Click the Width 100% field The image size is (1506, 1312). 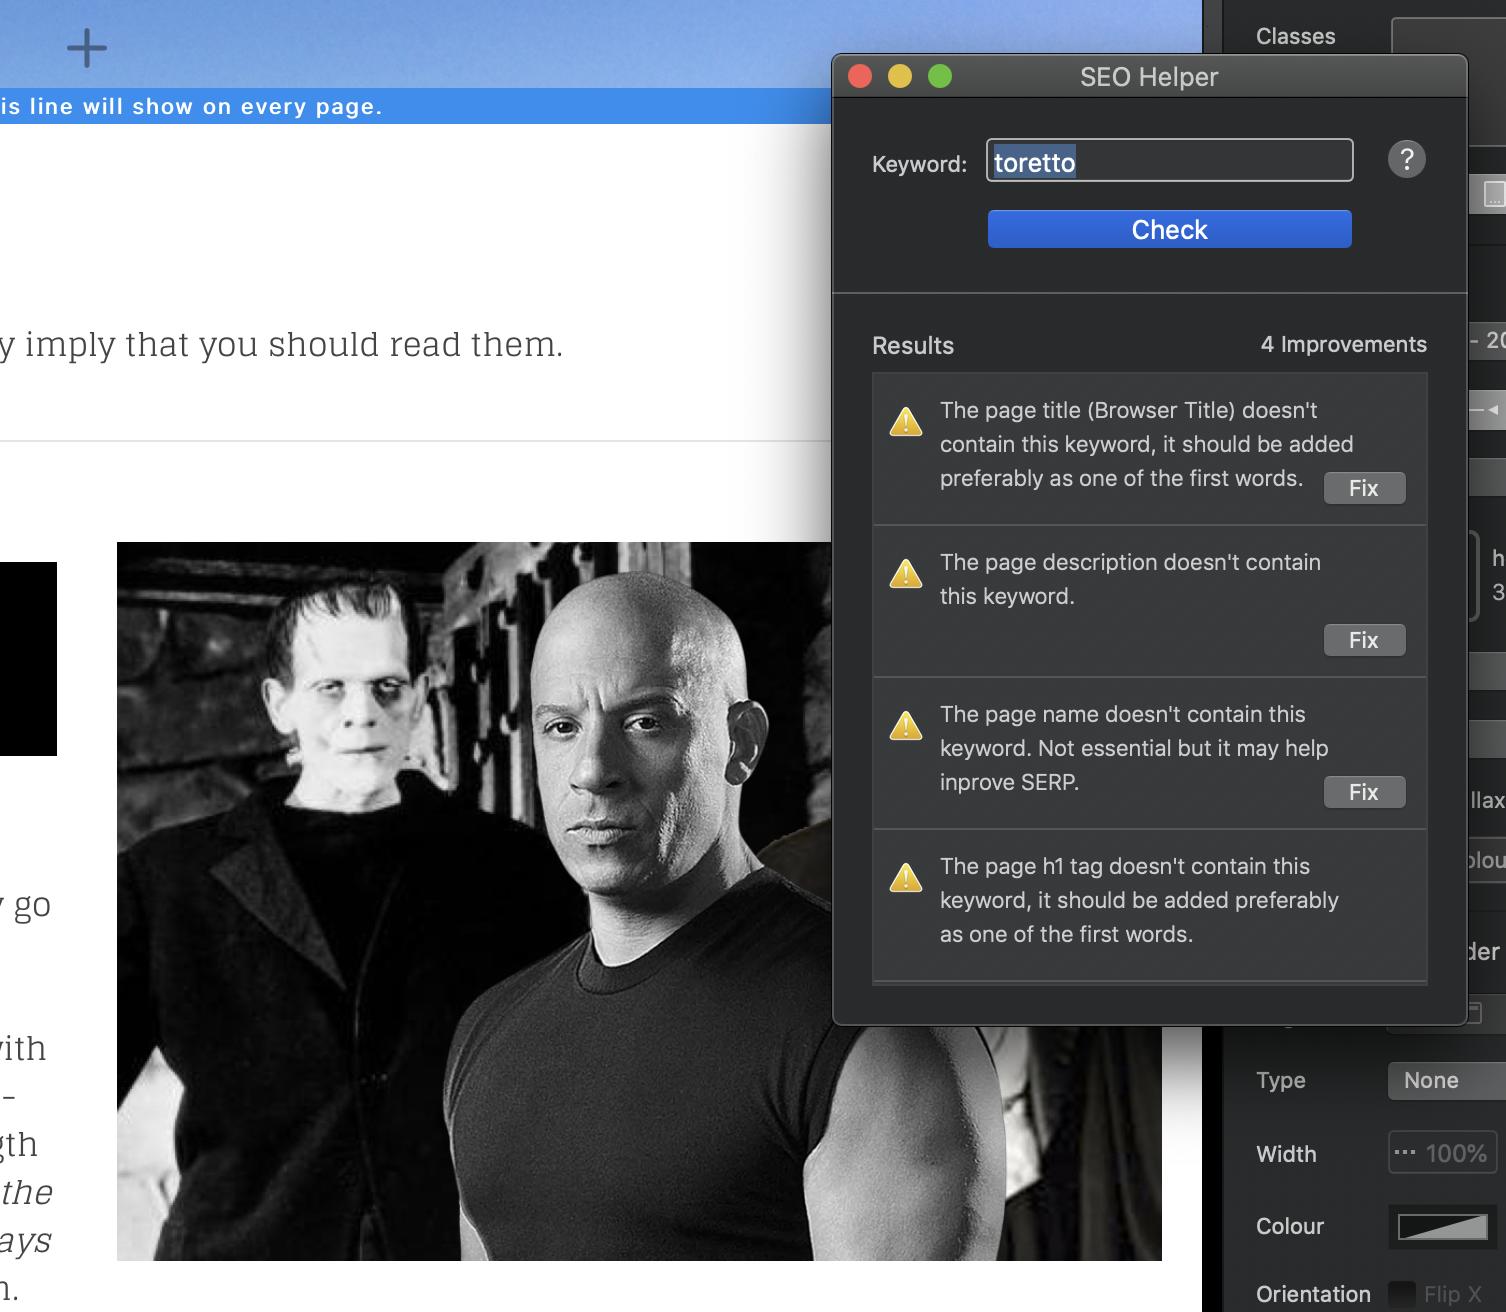coord(1444,1154)
